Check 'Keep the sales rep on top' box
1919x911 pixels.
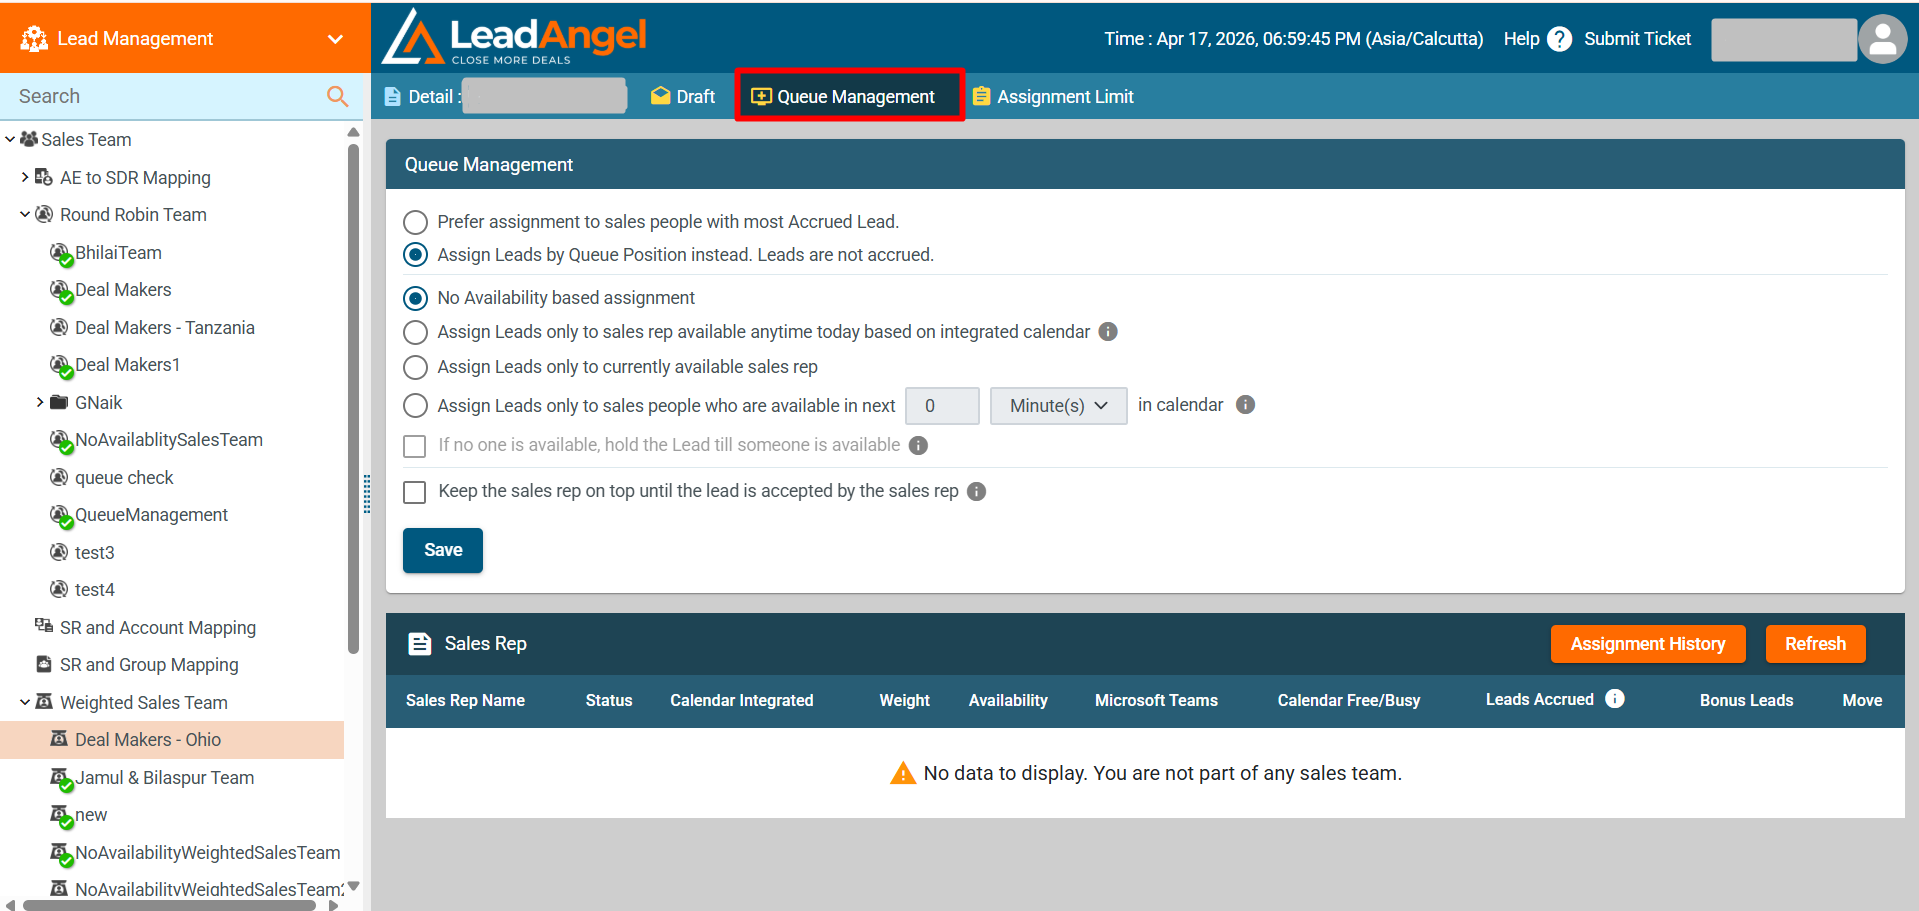pos(414,492)
